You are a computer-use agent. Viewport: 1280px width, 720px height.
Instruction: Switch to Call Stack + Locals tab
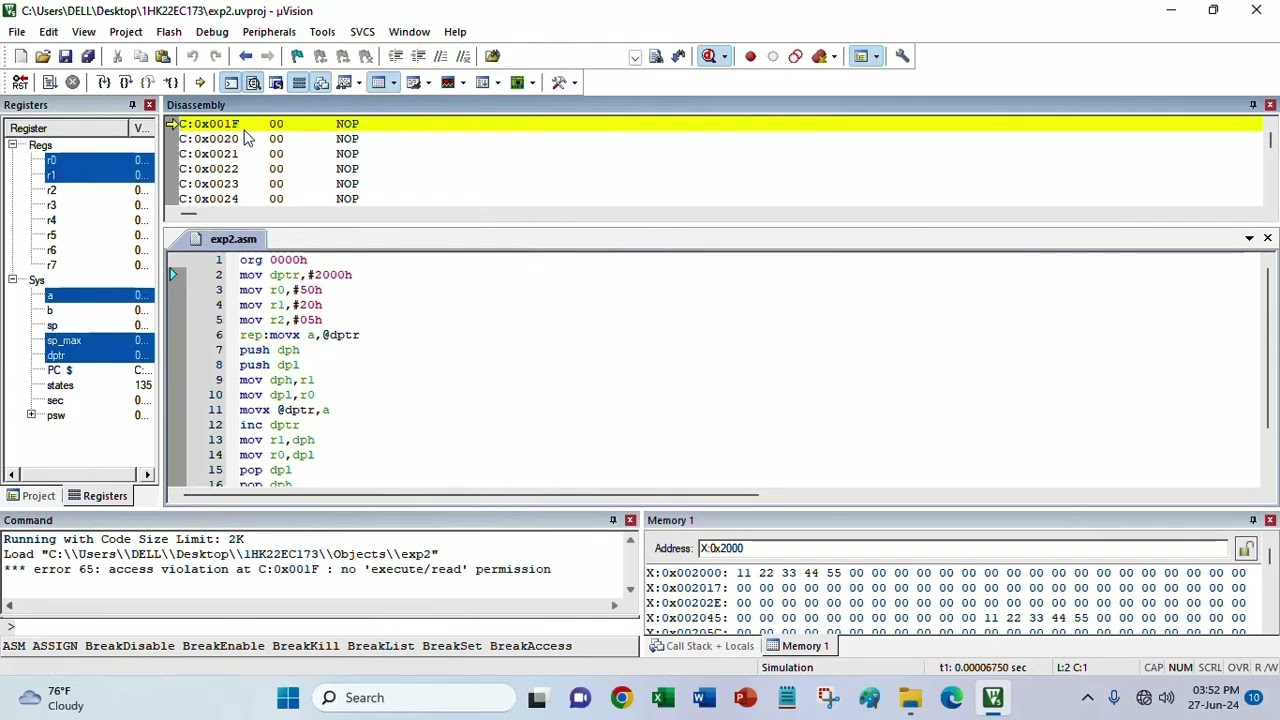tap(702, 646)
